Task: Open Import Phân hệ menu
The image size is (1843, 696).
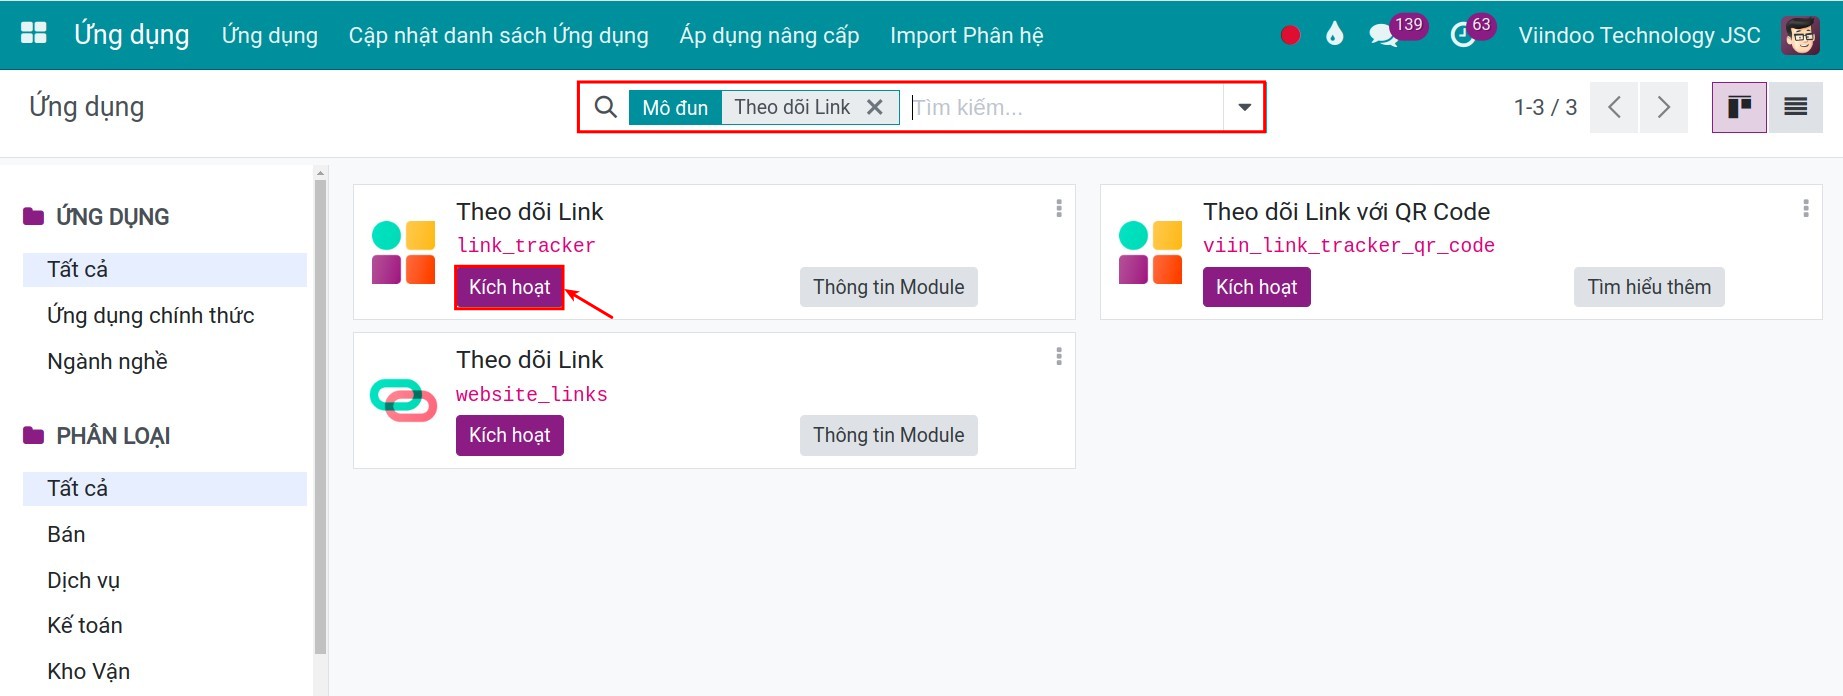Action: point(966,35)
